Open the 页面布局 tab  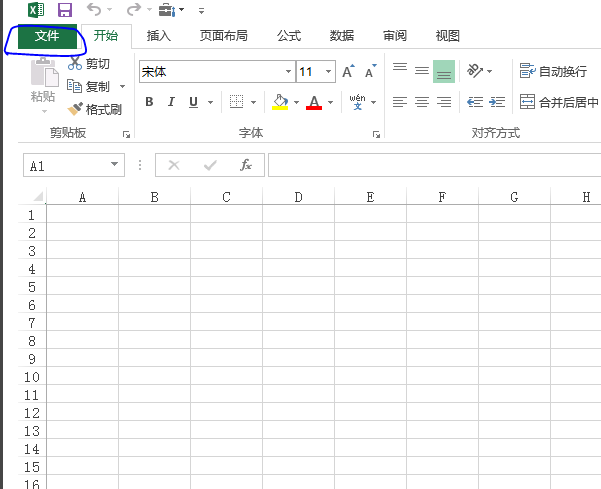point(223,36)
